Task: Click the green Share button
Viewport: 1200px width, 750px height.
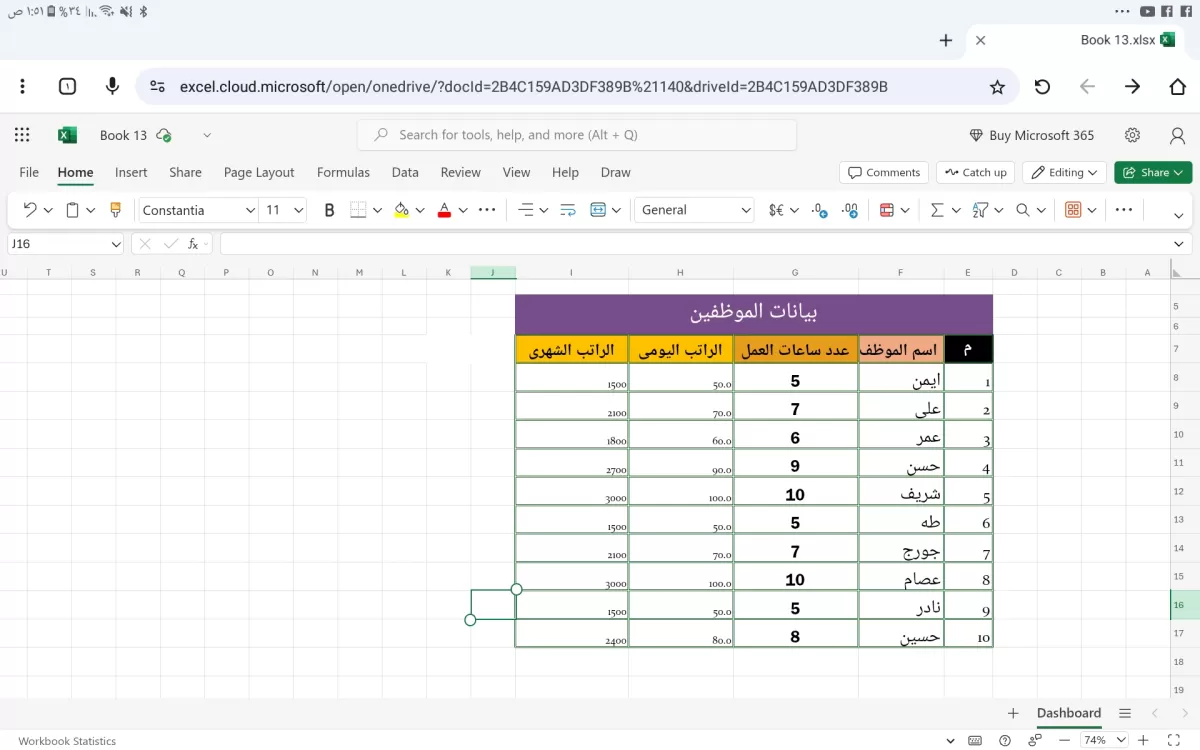Action: coord(1153,172)
